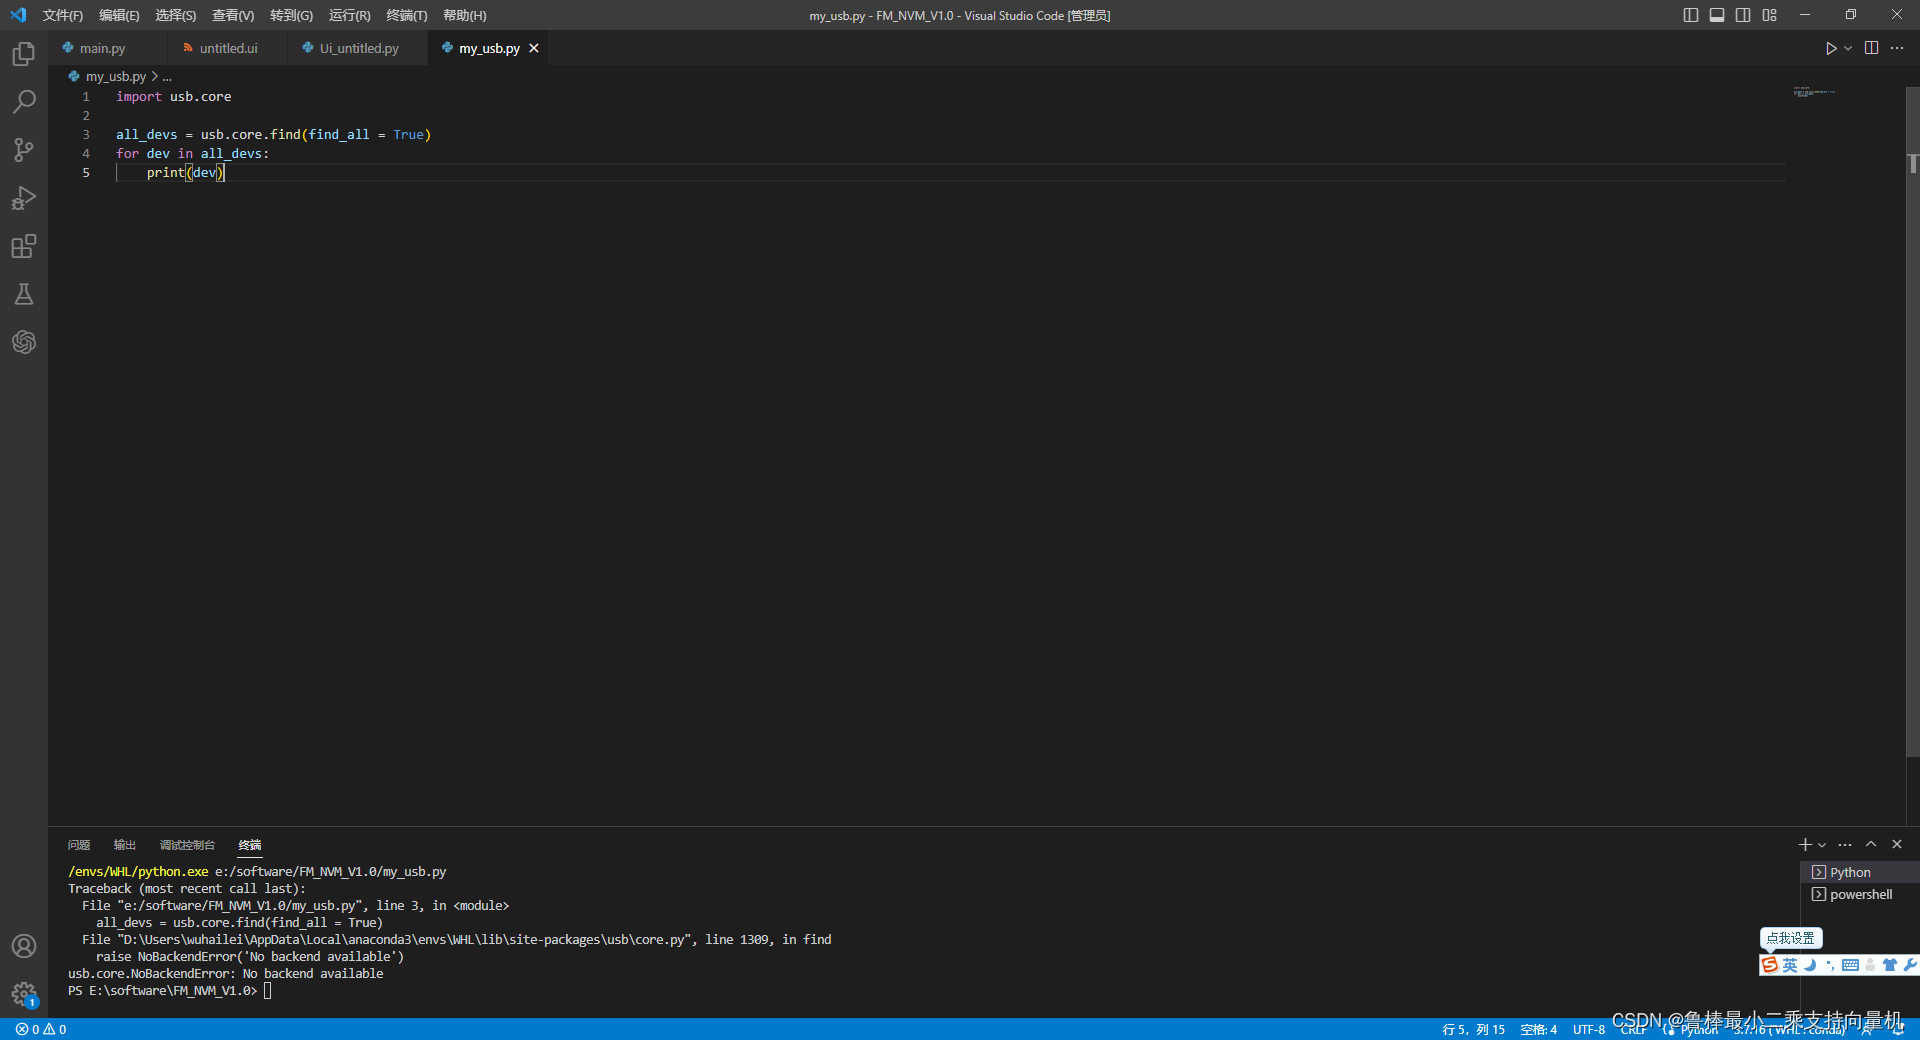Open editor More Actions ellipsis
This screenshot has width=1920, height=1040.
coord(1897,48)
